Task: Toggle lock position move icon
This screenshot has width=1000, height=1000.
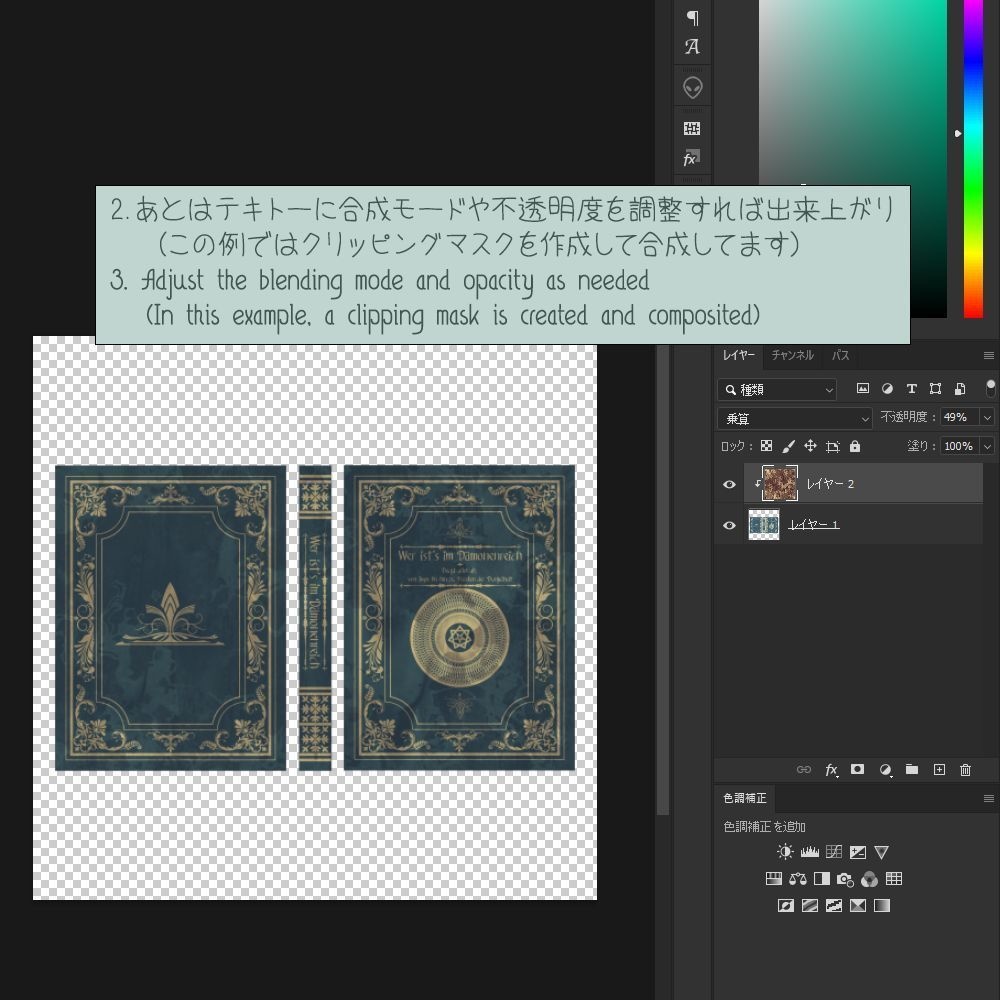Action: [x=811, y=446]
